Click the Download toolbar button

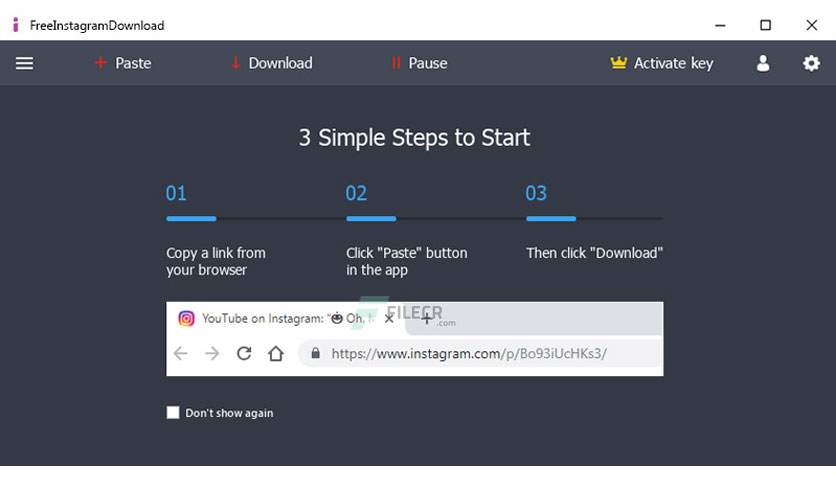272,63
